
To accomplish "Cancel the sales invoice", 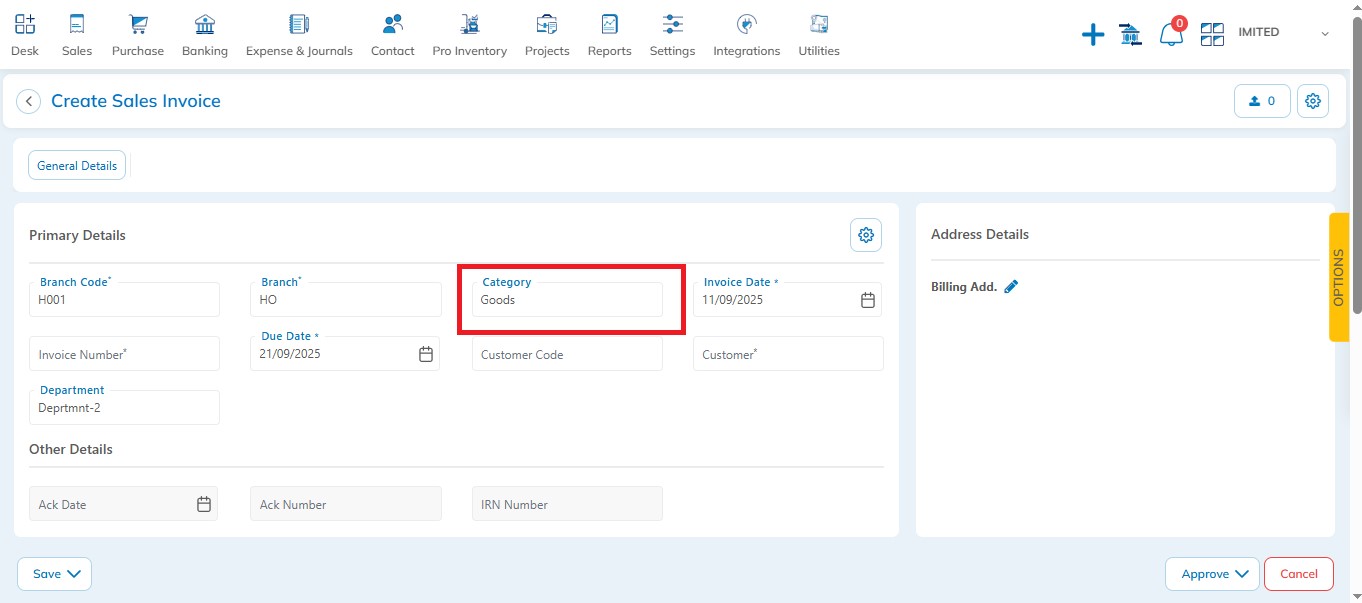I will coord(1298,574).
